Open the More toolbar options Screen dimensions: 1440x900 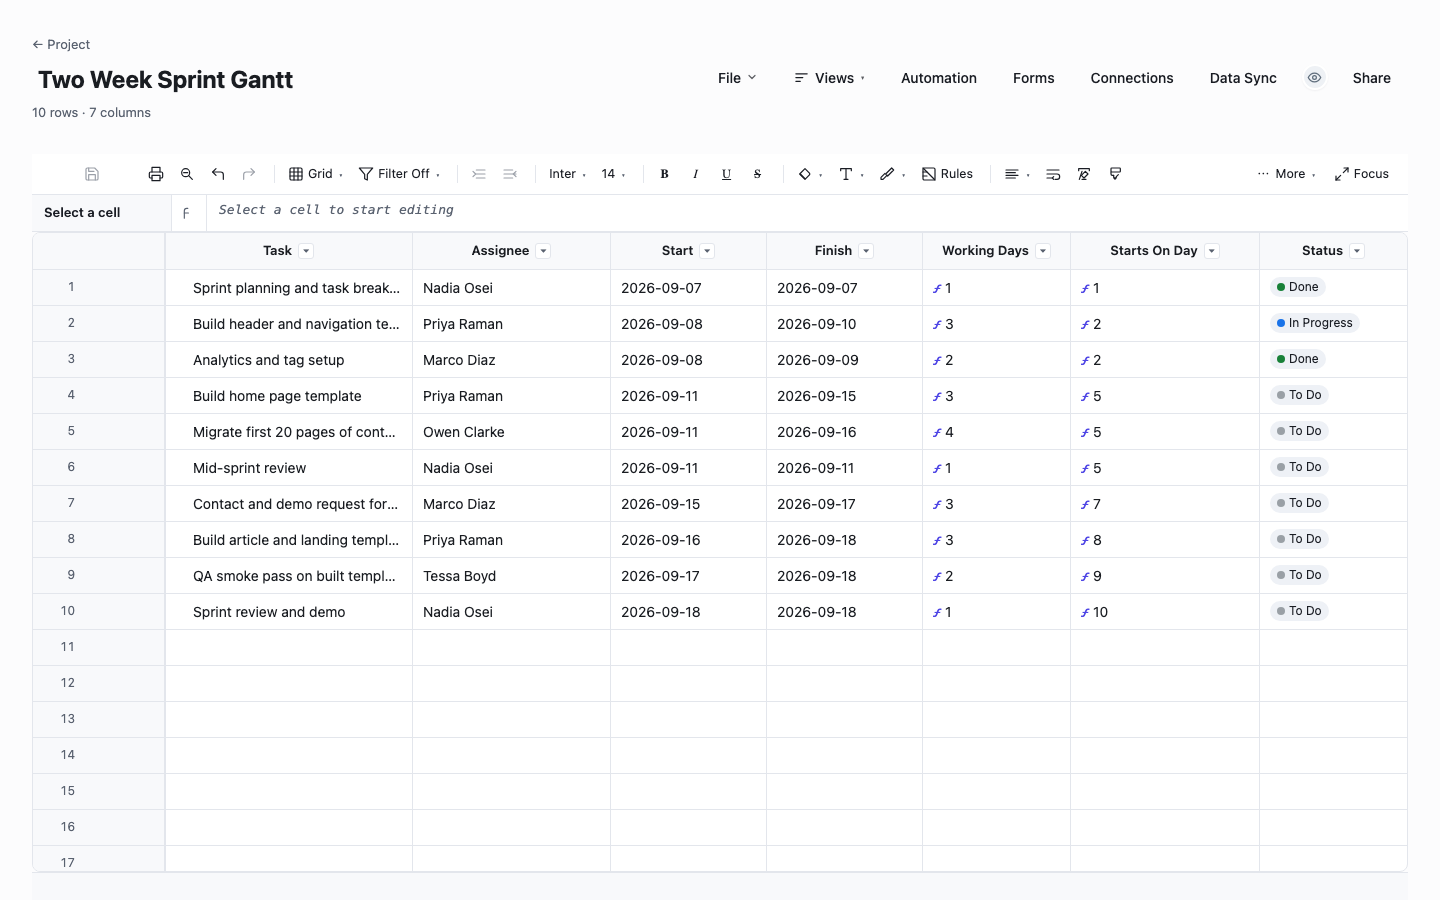click(1287, 174)
